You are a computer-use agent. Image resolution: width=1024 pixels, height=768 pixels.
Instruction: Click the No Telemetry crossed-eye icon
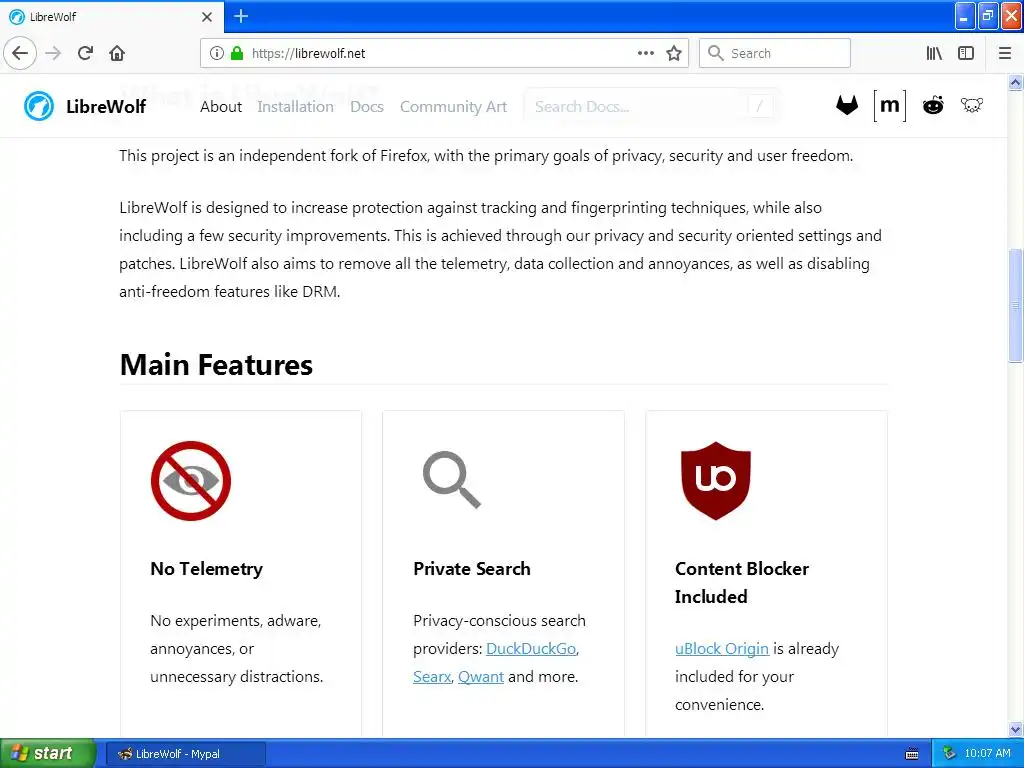coord(191,481)
